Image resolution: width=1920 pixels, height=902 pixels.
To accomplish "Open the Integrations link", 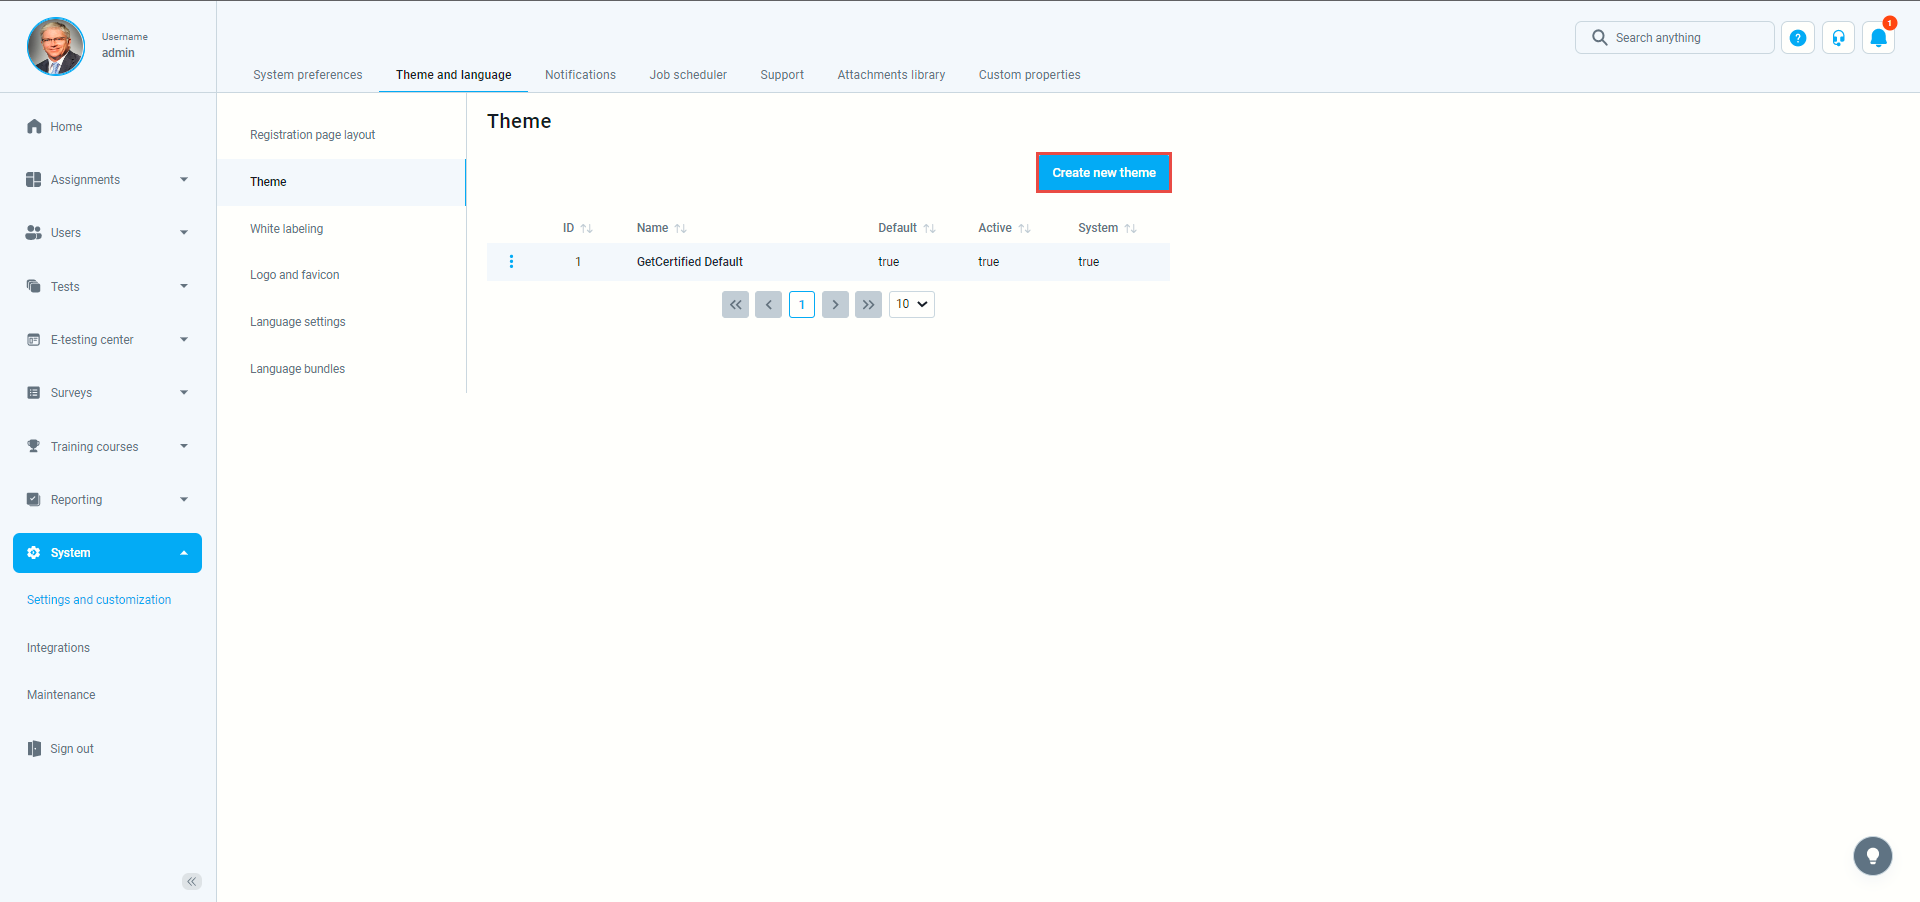I will 58,648.
